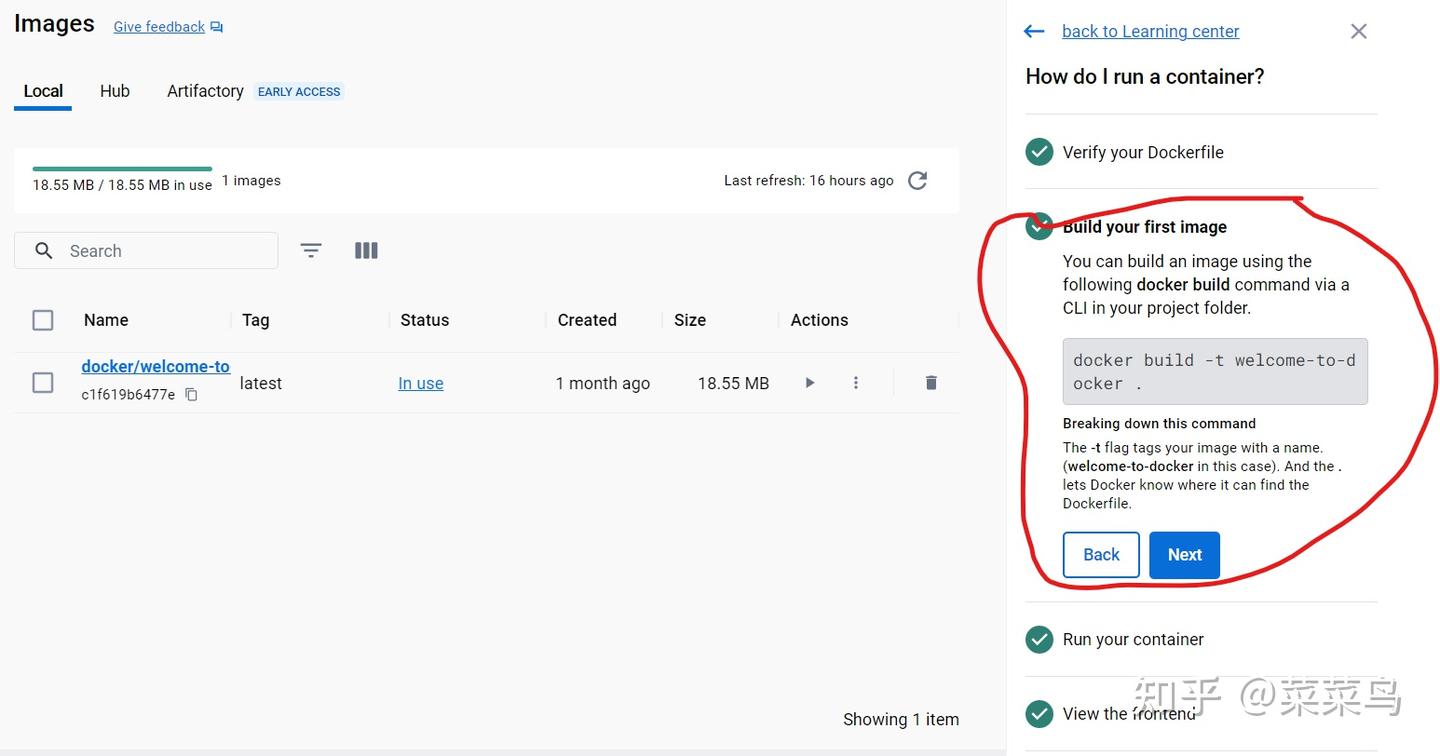
Task: Open the Artifactory tab
Action: point(205,91)
